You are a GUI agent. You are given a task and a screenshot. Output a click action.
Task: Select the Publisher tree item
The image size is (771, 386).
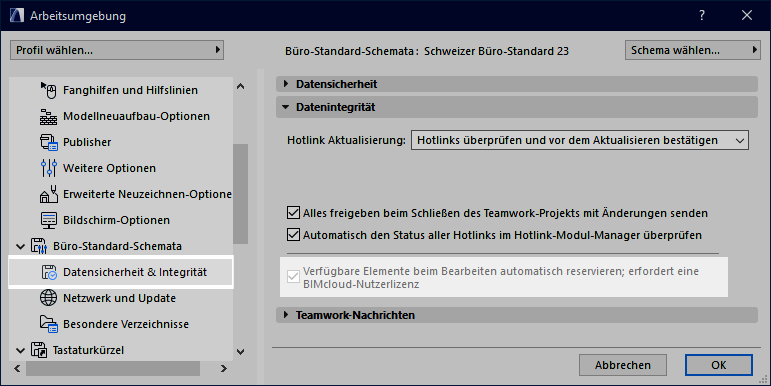pyautogui.click(x=87, y=142)
